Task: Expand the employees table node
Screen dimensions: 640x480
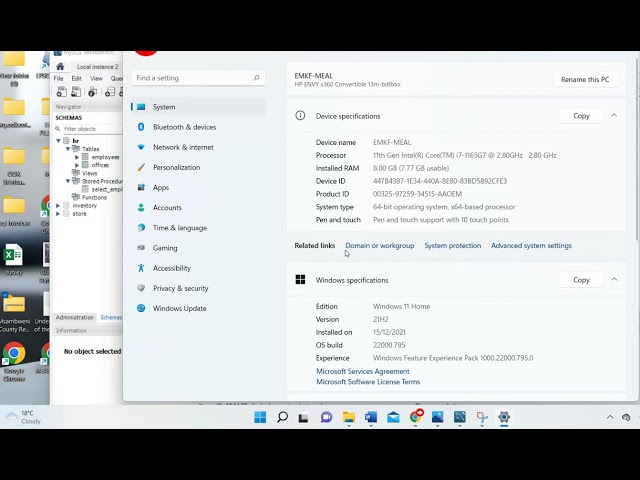Action: 77,157
